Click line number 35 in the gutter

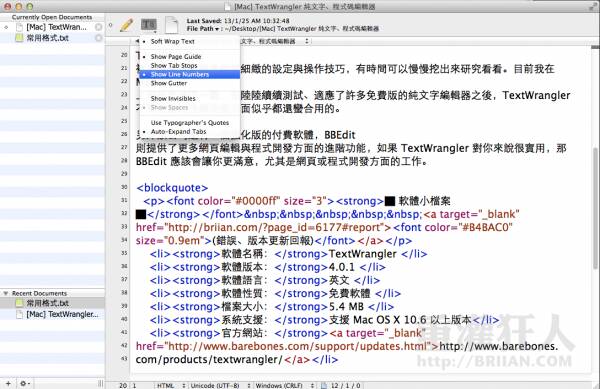(x=124, y=253)
